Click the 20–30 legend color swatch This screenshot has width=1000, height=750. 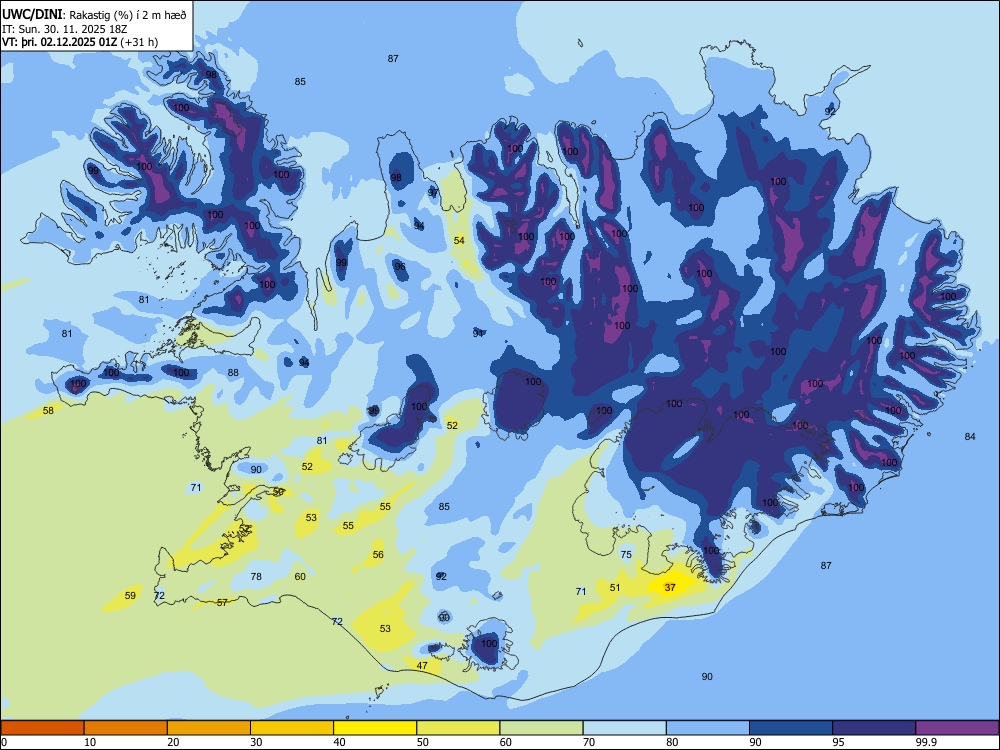[209, 728]
